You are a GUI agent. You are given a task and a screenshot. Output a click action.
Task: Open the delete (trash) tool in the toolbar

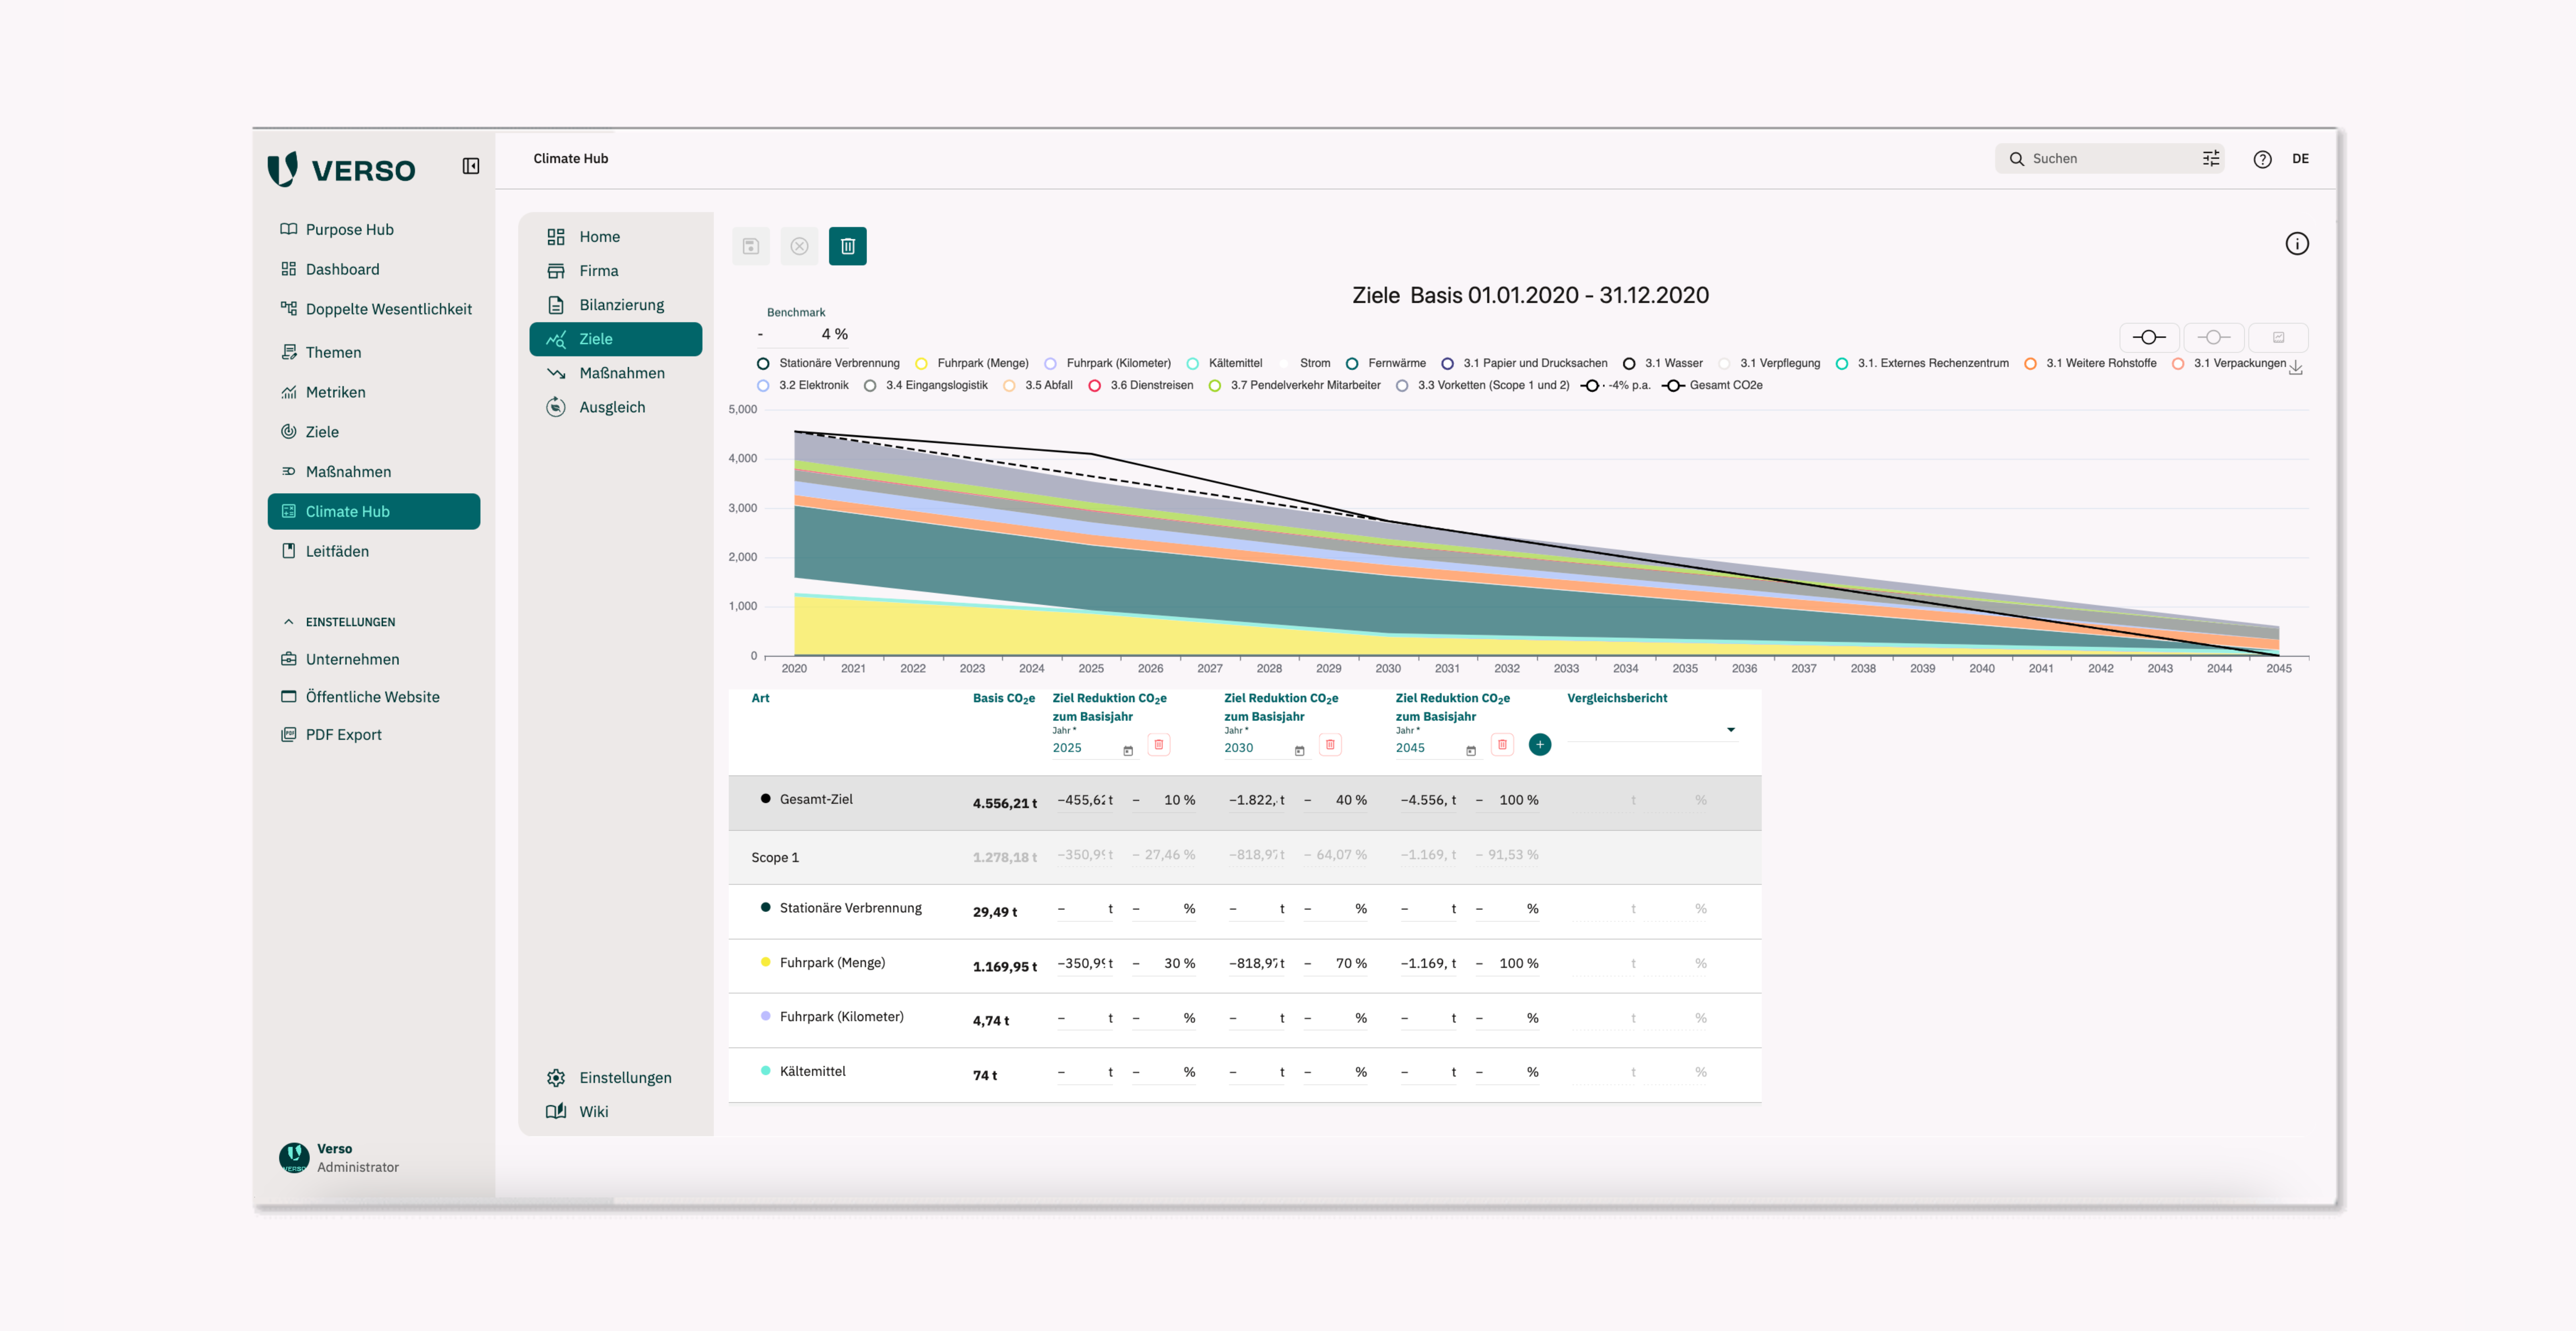(848, 246)
